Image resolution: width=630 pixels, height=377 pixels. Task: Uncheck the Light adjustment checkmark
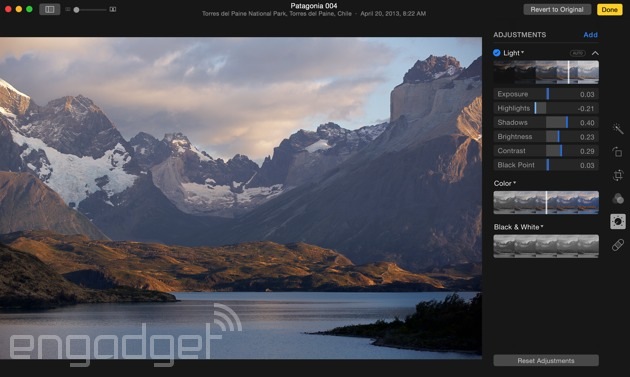(497, 53)
